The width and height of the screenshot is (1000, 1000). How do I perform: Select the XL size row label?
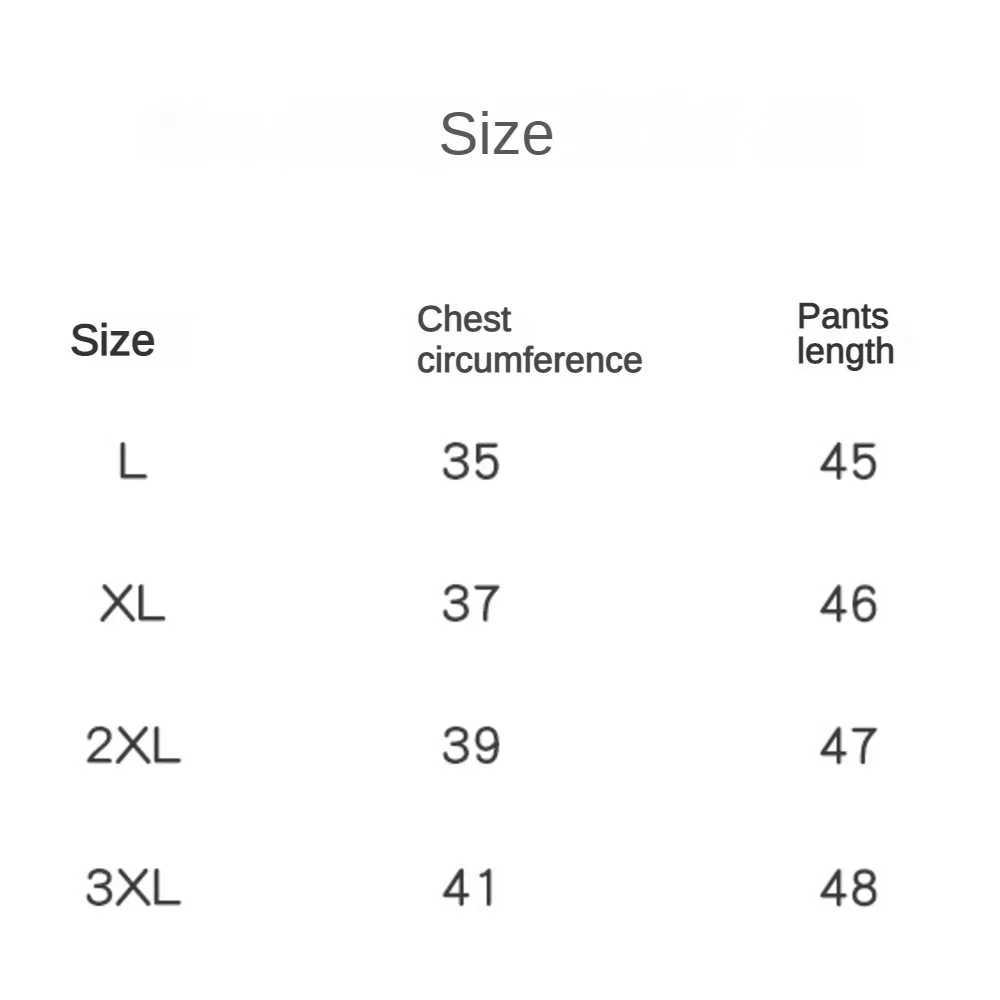click(x=132, y=604)
